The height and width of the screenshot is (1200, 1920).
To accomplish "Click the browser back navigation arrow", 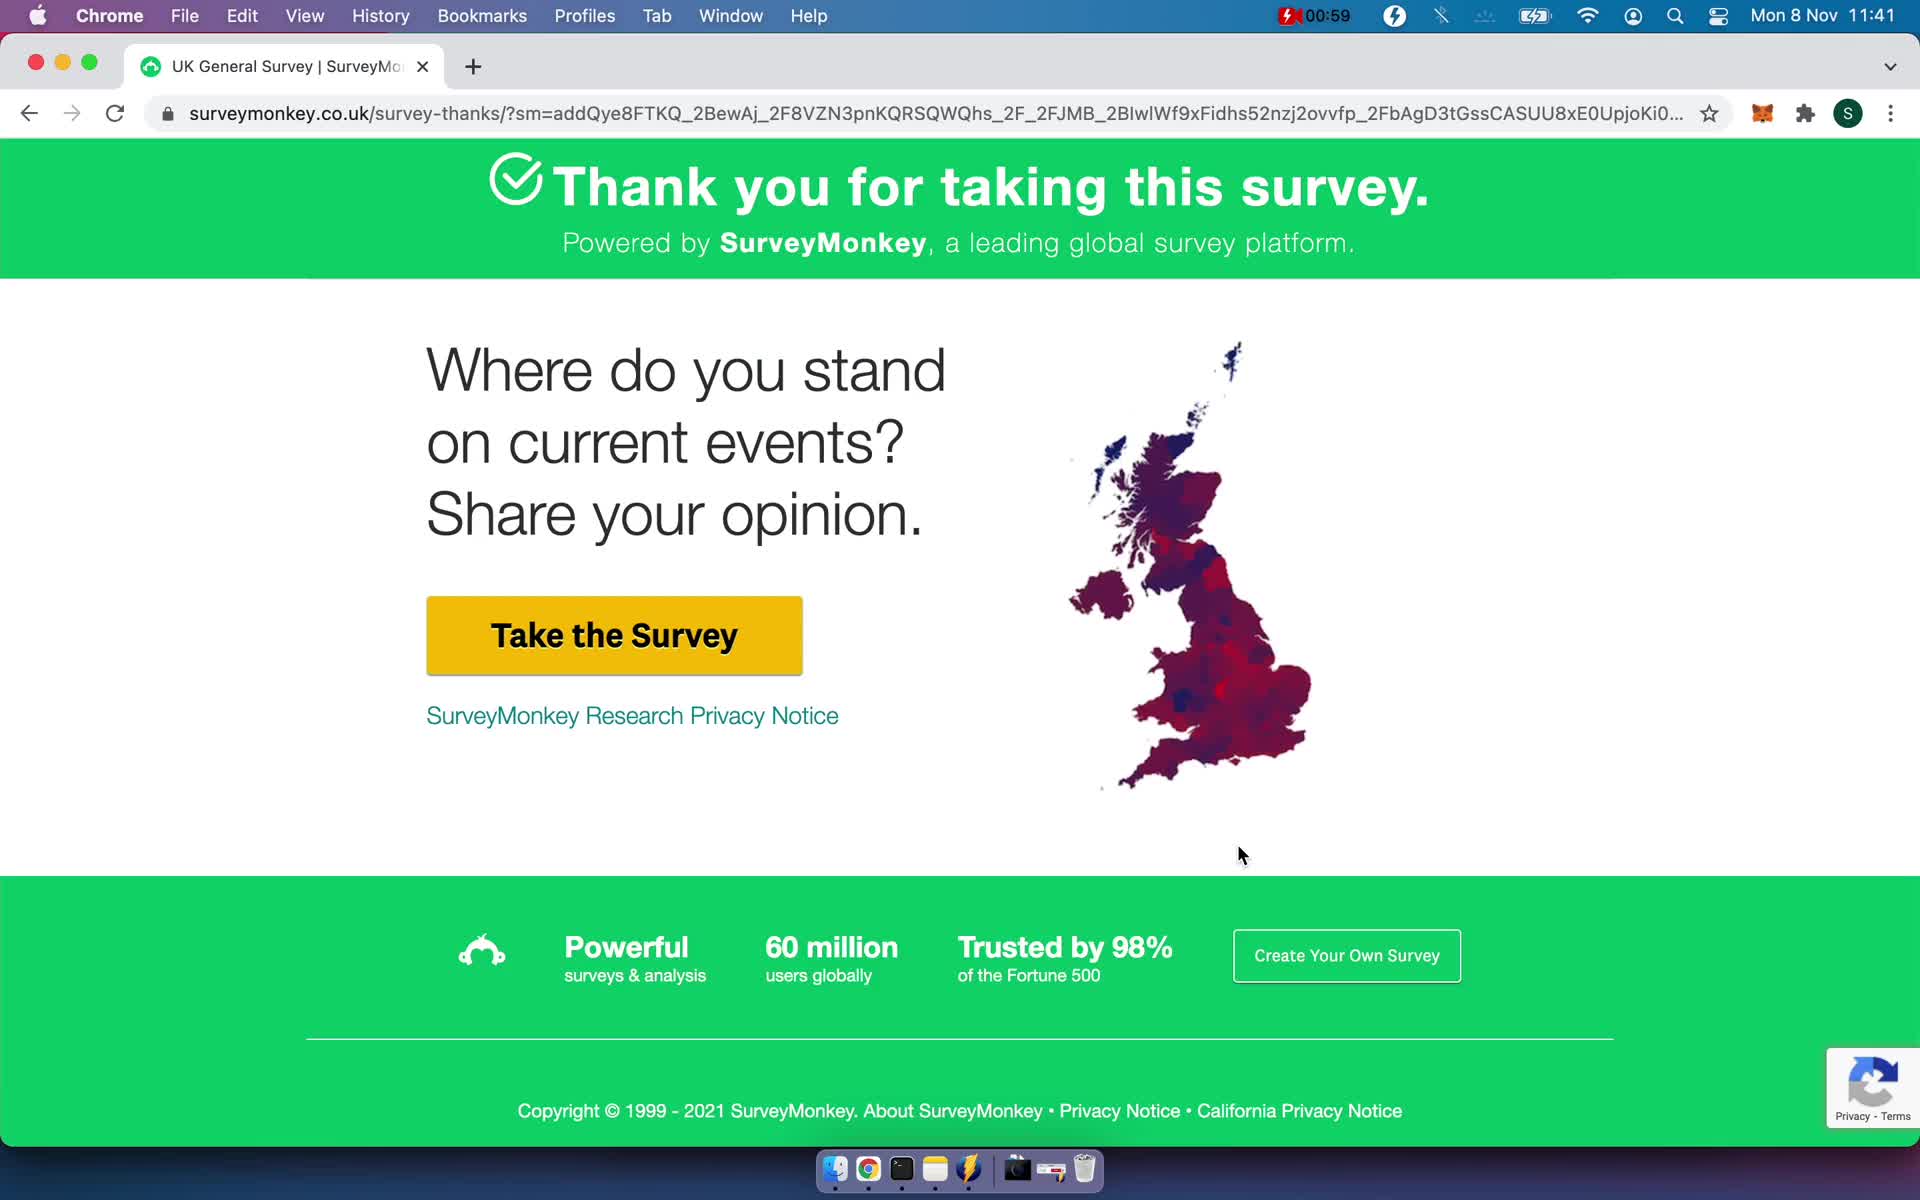I will (x=28, y=112).
